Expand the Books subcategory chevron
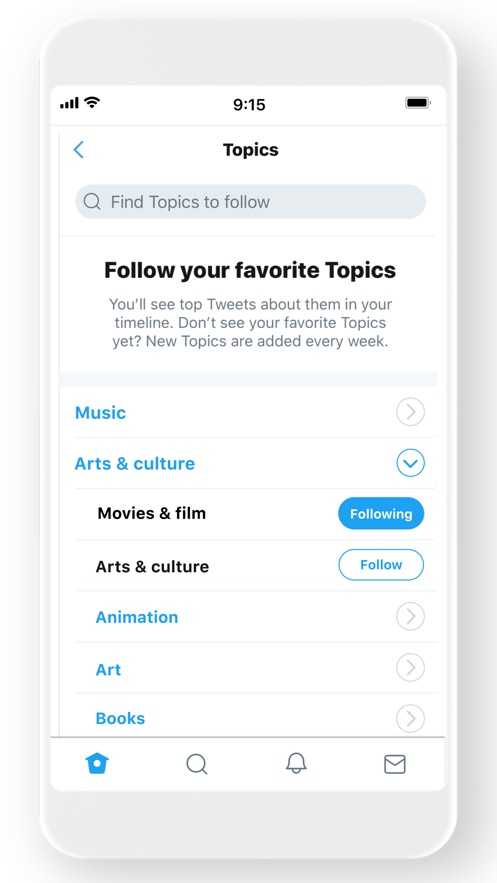497x883 pixels. click(410, 719)
